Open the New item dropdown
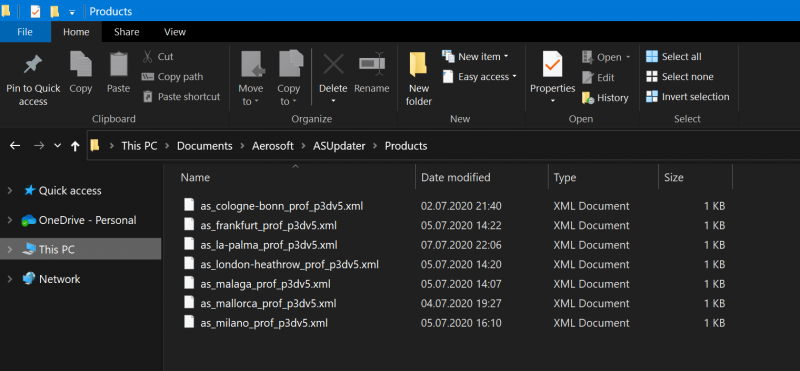 click(506, 57)
